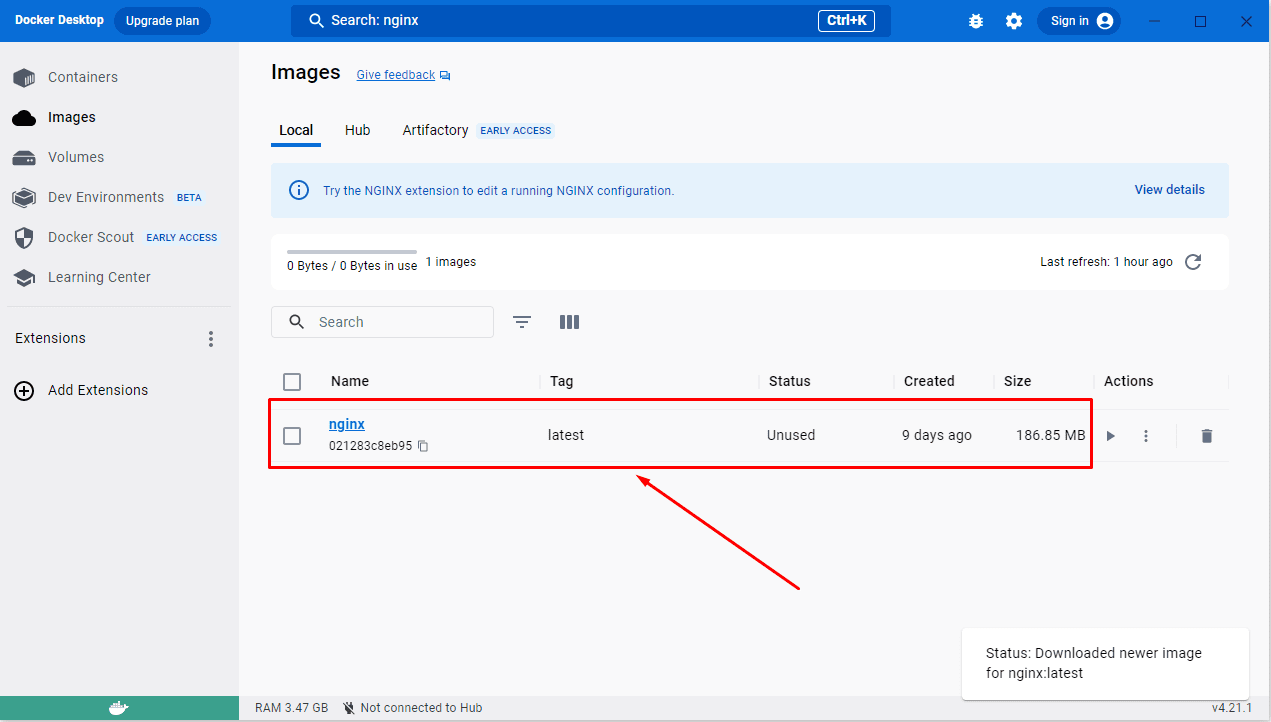
Task: Open the column display options icon
Action: [569, 322]
